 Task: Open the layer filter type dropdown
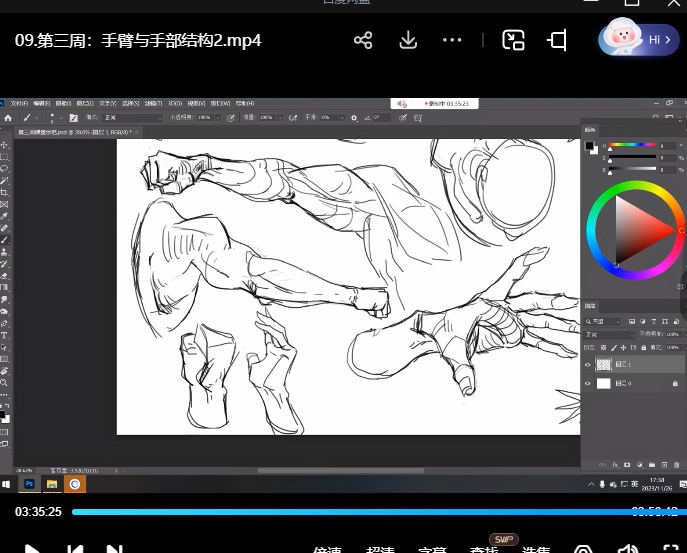click(604, 321)
